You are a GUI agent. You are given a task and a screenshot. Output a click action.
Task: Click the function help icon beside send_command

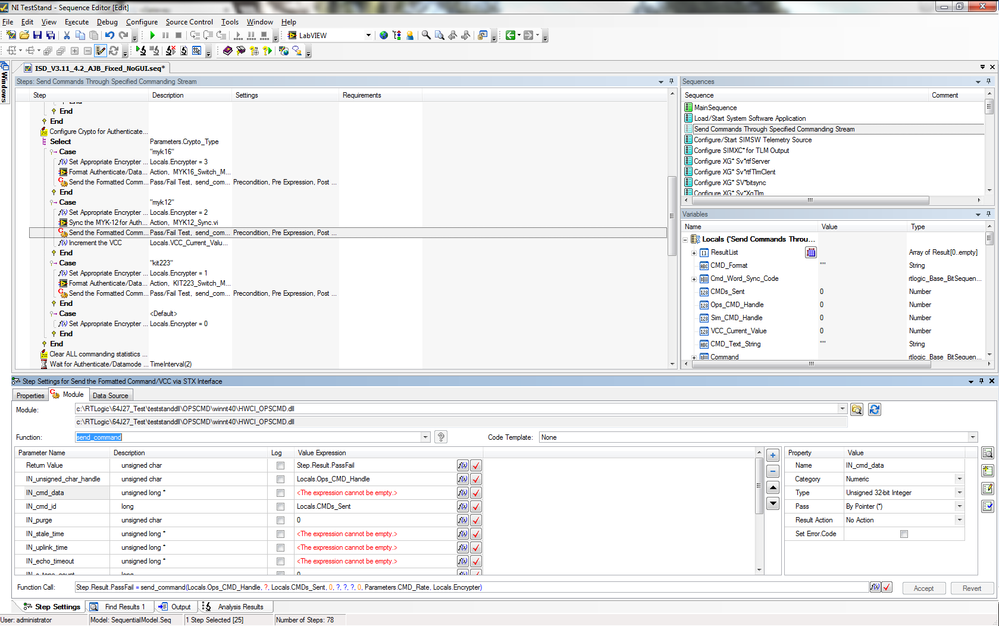[440, 437]
